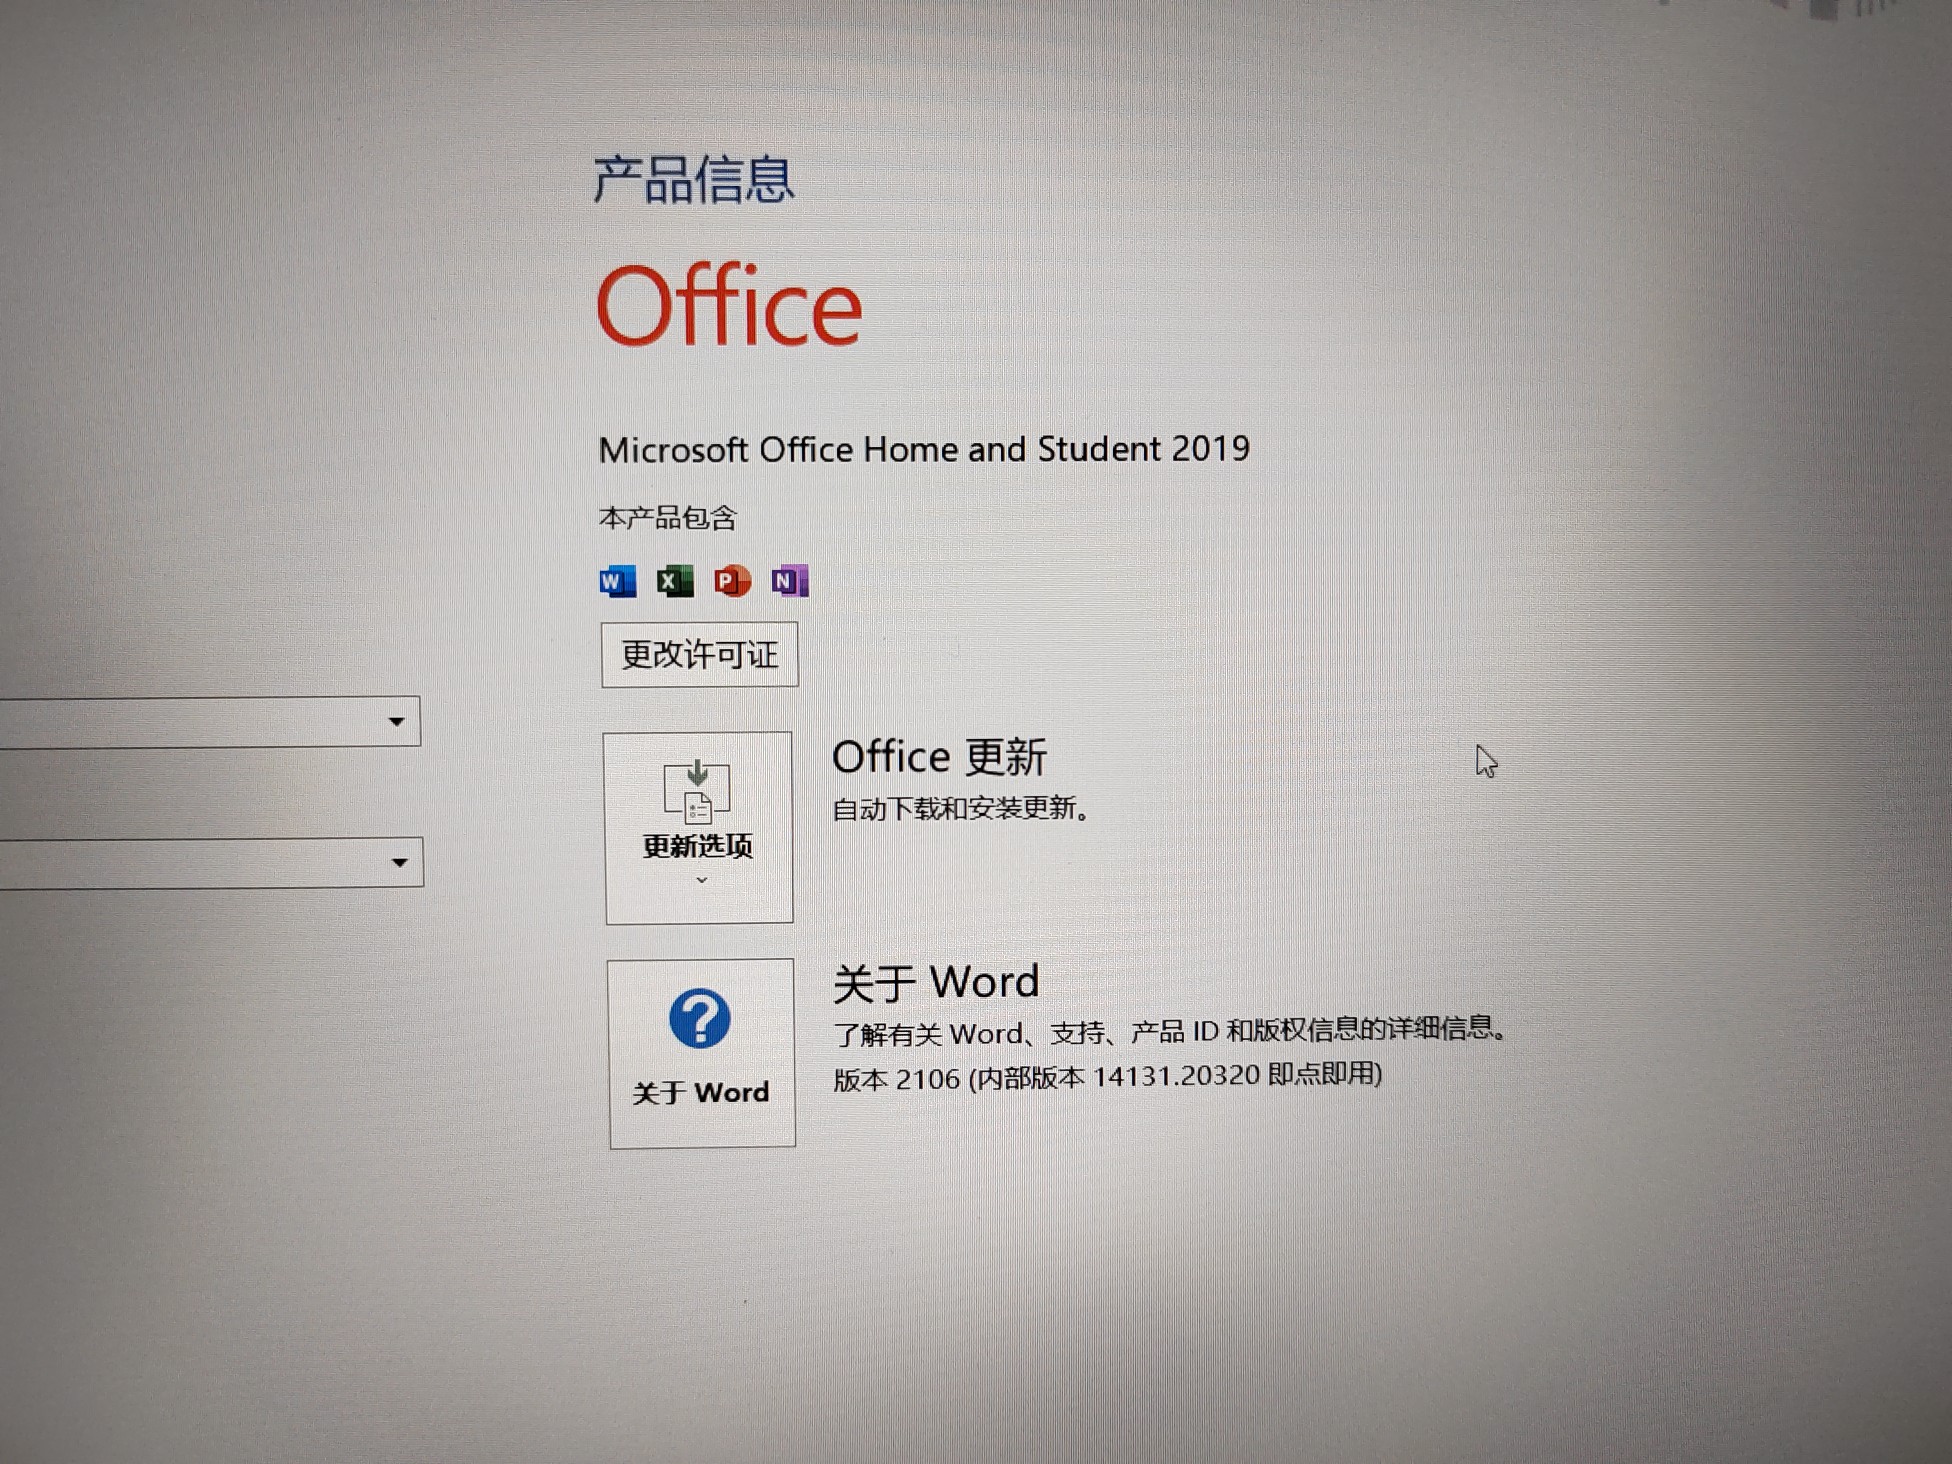This screenshot has width=1952, height=1464.
Task: Click the version 2106 build text
Action: click(x=1107, y=1077)
